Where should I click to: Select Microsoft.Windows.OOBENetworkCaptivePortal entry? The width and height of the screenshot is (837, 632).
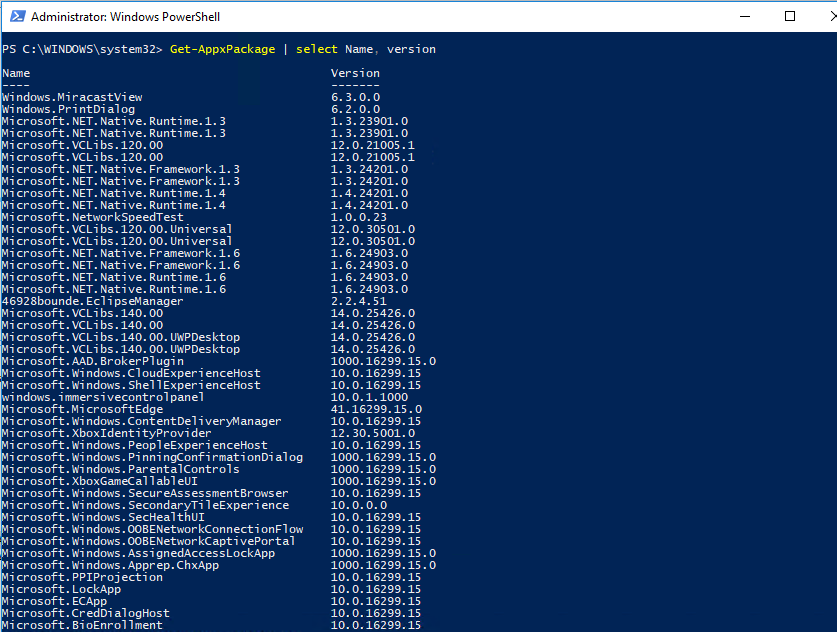tap(148, 541)
